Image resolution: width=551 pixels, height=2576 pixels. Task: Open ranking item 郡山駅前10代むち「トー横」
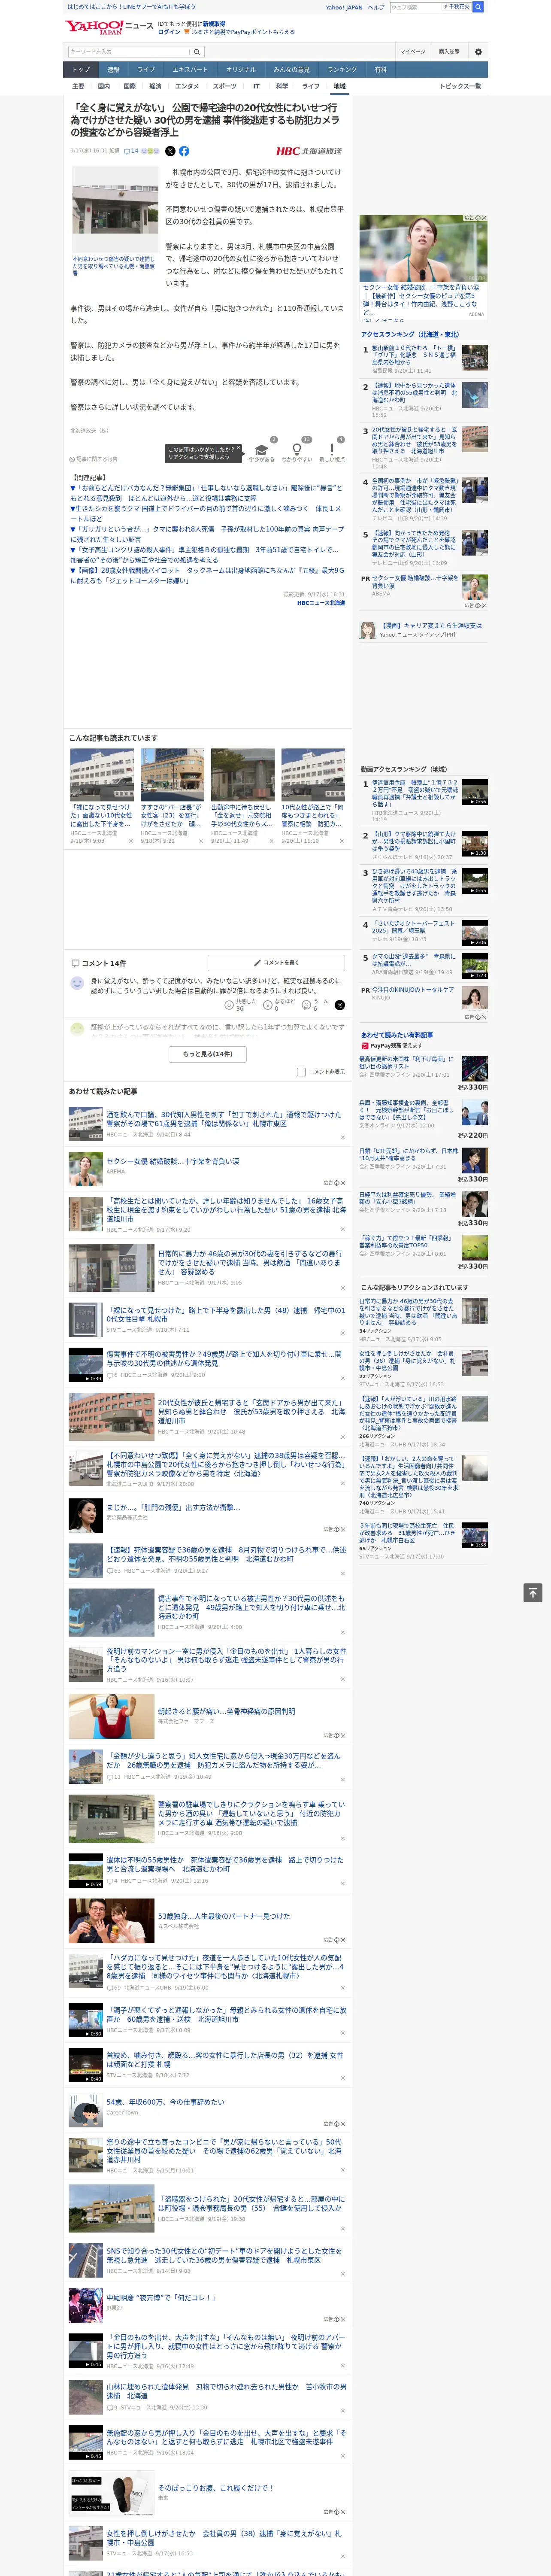click(414, 356)
